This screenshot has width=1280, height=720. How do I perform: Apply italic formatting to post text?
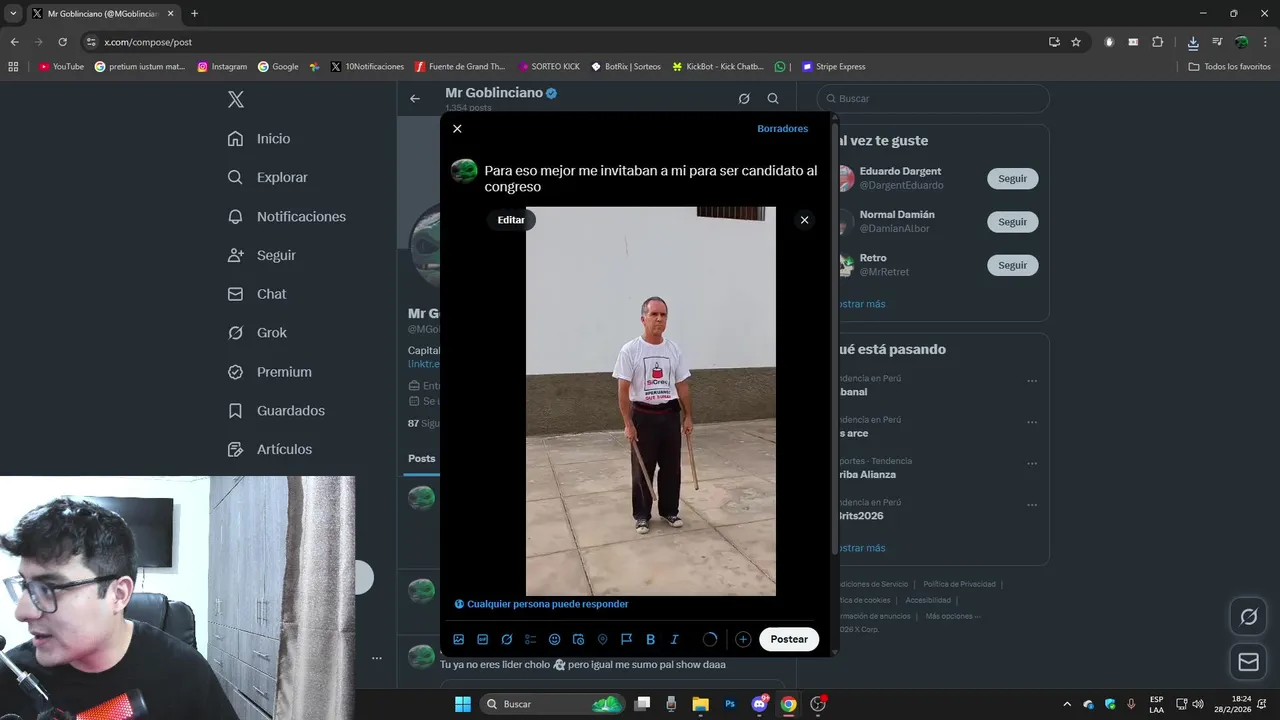(674, 639)
